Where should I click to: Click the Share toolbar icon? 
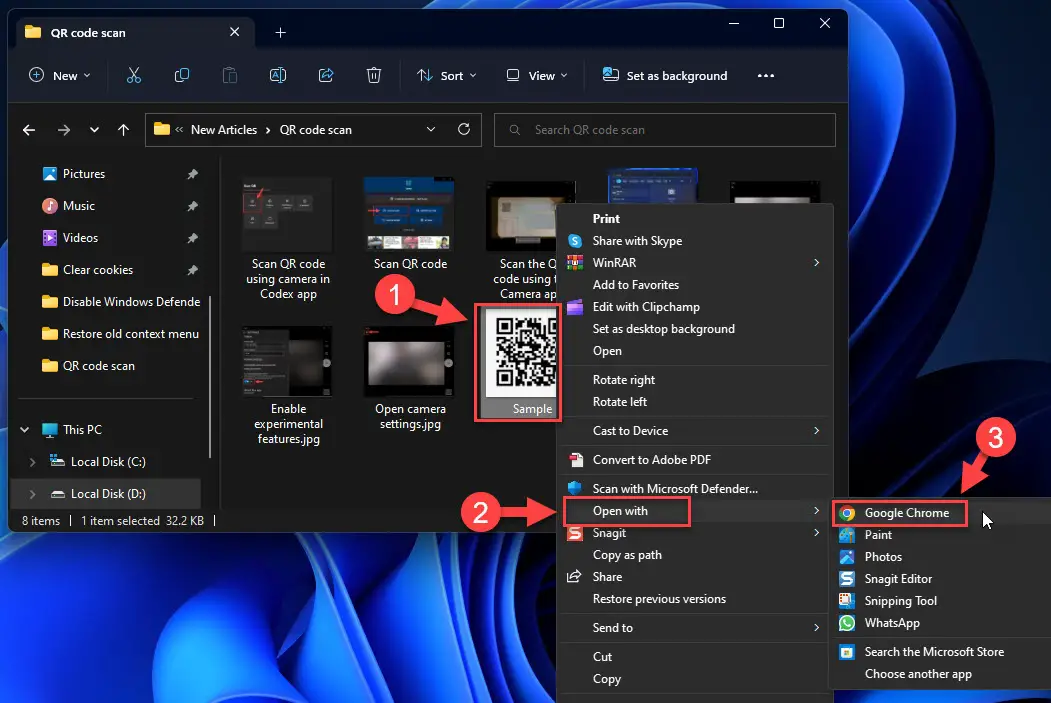coord(326,75)
